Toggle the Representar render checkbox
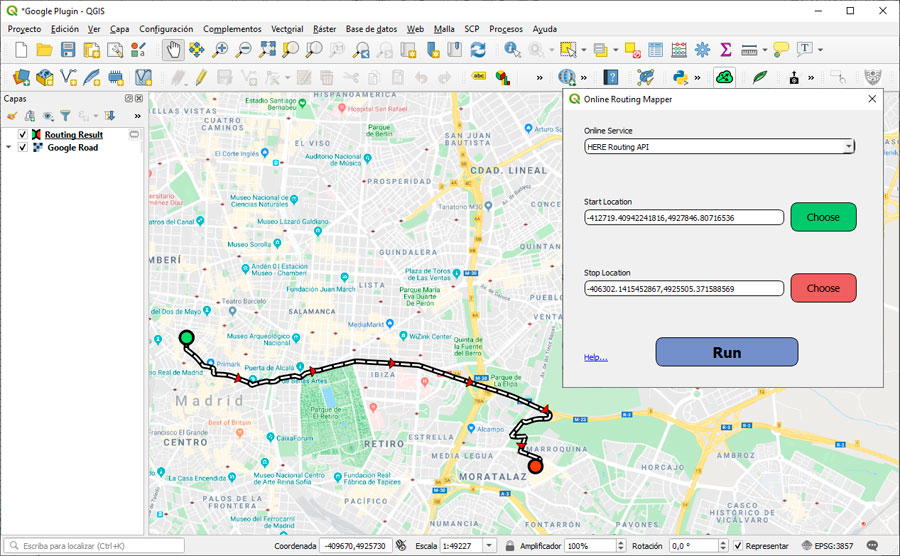 click(738, 546)
